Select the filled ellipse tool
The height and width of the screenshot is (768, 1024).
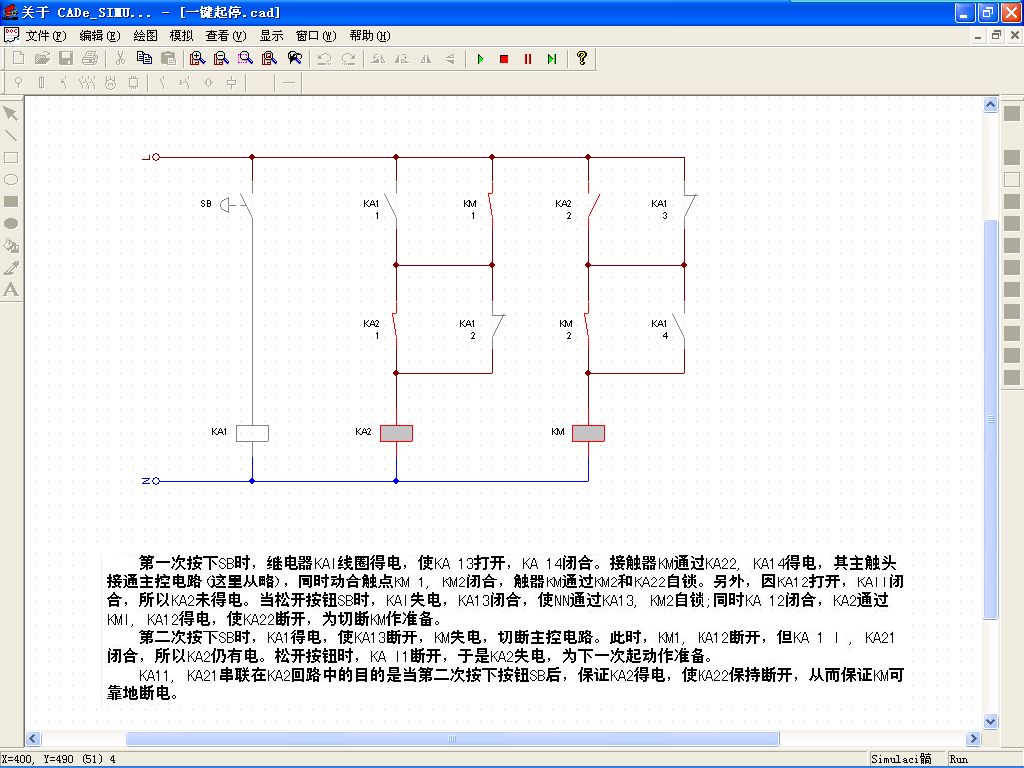click(x=10, y=223)
